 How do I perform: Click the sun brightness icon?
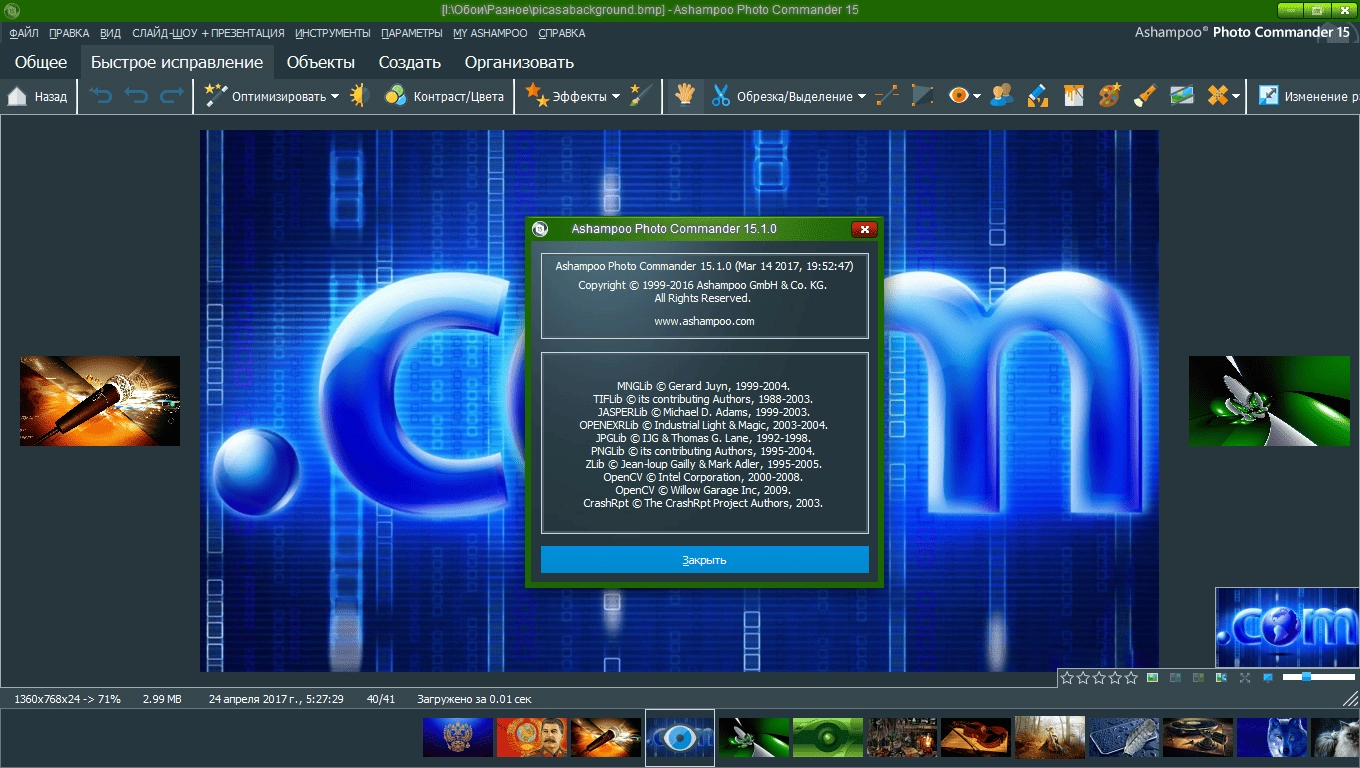click(361, 96)
